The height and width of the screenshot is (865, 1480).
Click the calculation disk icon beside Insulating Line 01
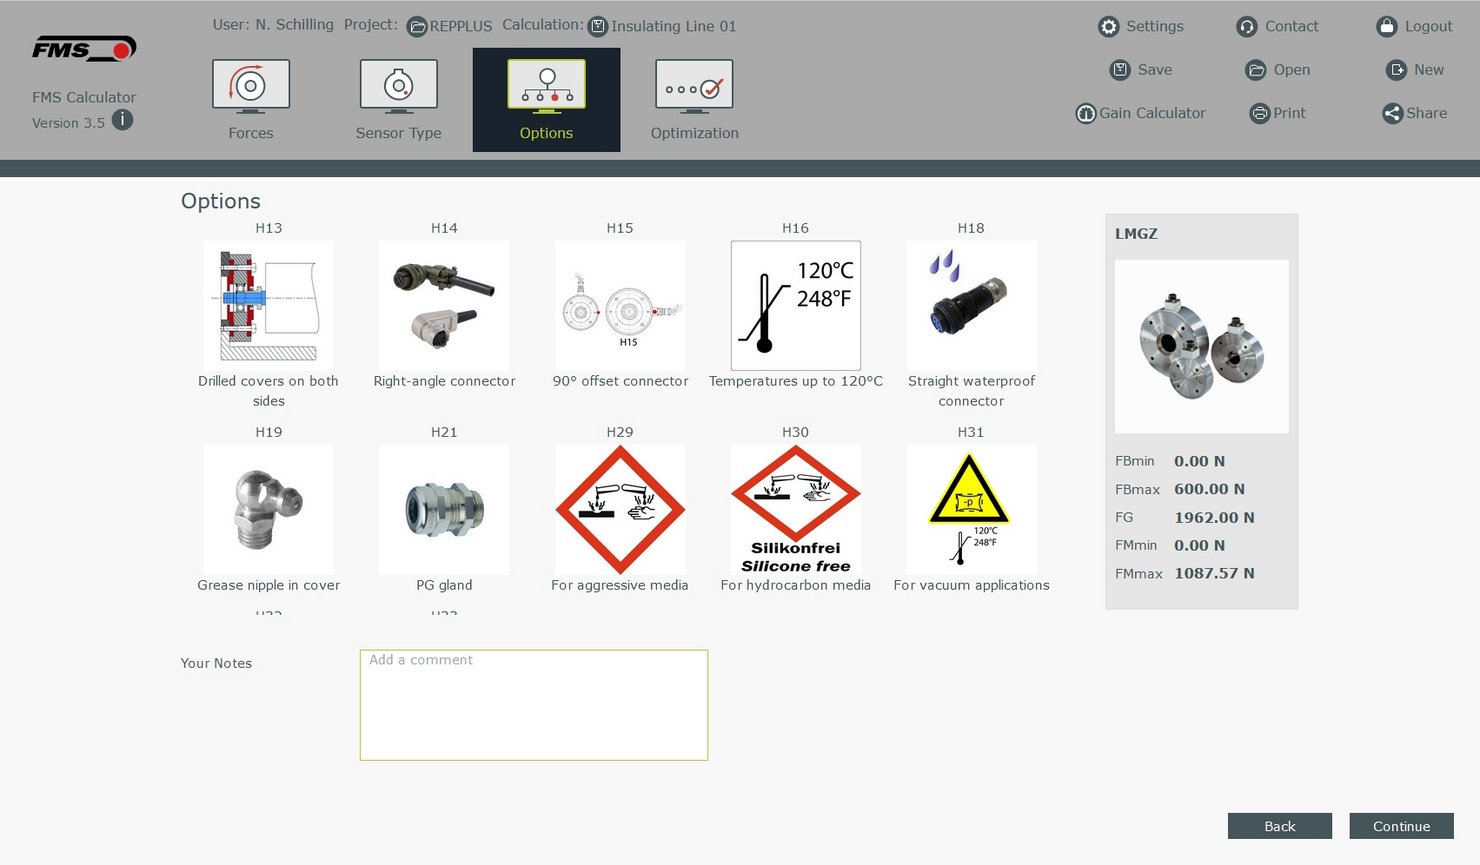(598, 27)
